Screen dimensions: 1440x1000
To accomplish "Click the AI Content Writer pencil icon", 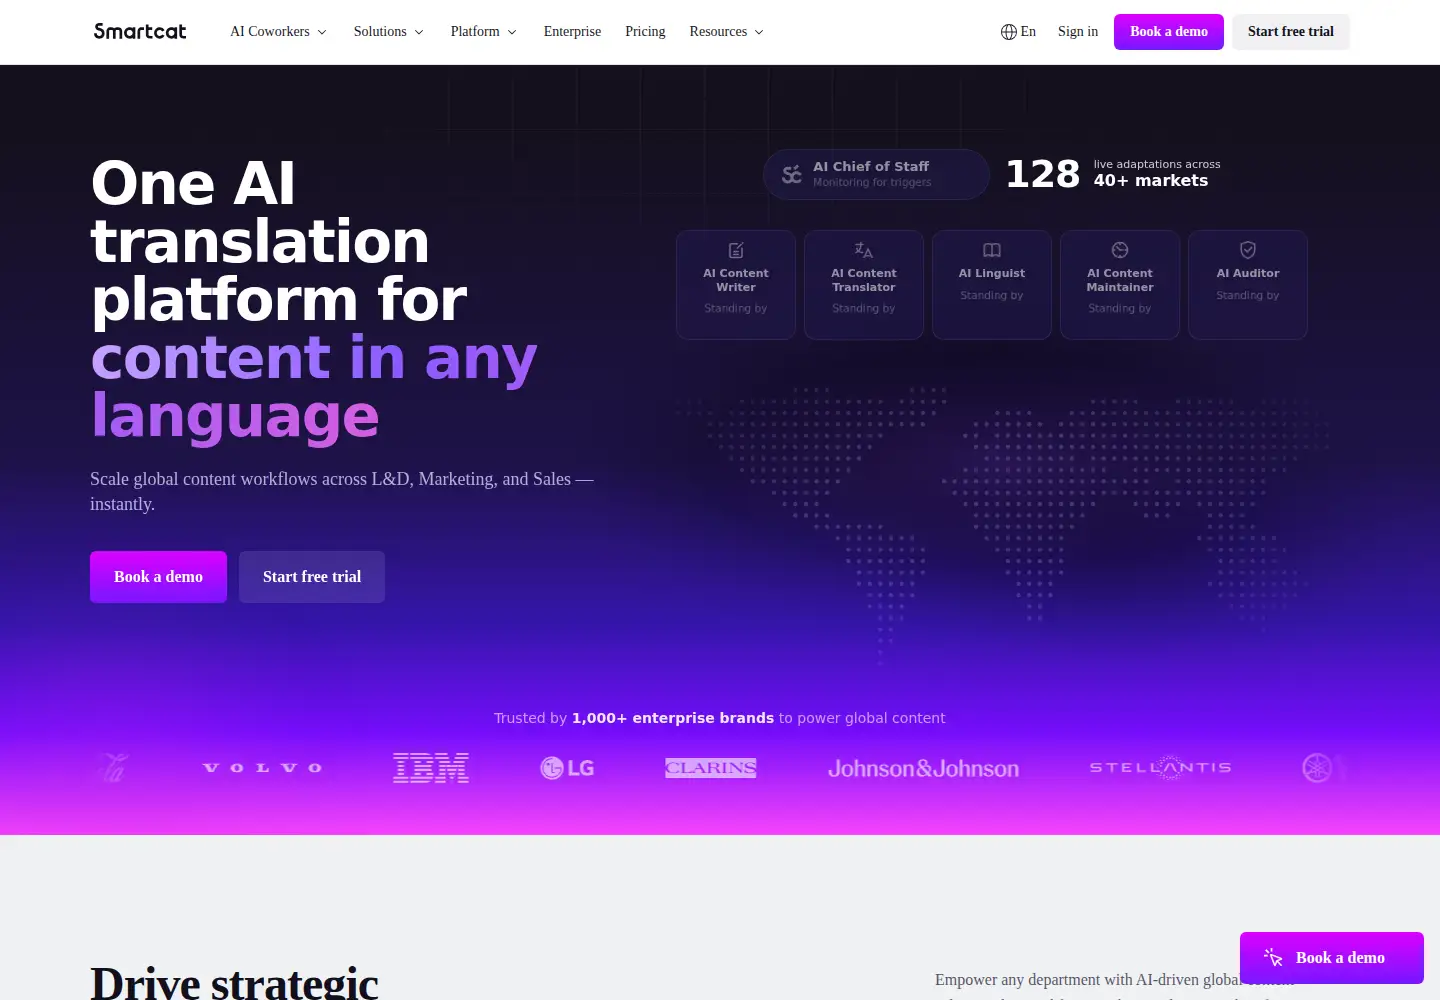I will 736,250.
